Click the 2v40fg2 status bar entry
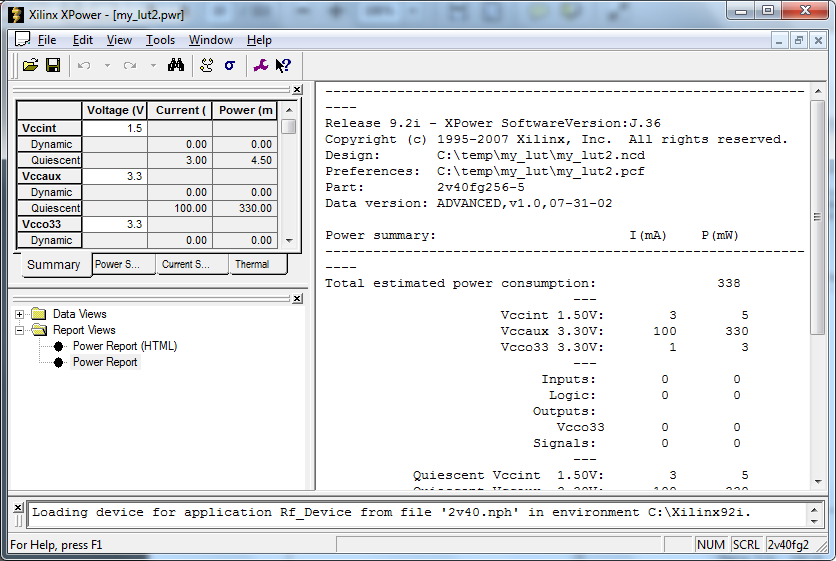This screenshot has height=561, width=836. tap(788, 544)
